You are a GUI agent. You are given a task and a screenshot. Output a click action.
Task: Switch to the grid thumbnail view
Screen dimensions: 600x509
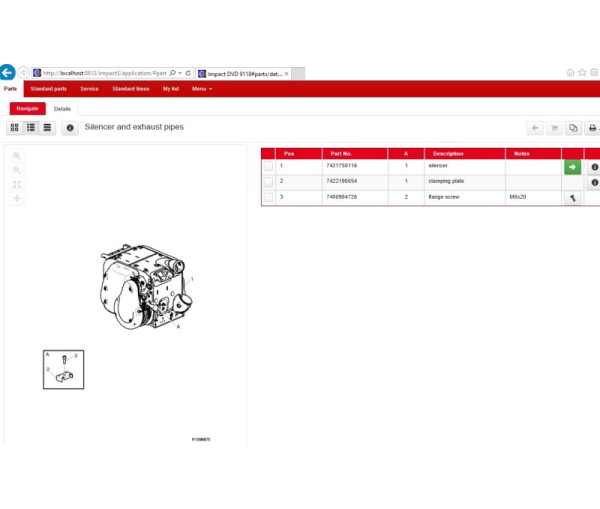coord(14,128)
